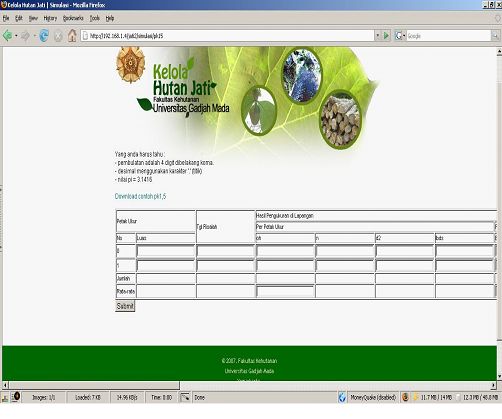502x419 pixels.
Task: Click the n field in second input row
Action: pos(345,266)
